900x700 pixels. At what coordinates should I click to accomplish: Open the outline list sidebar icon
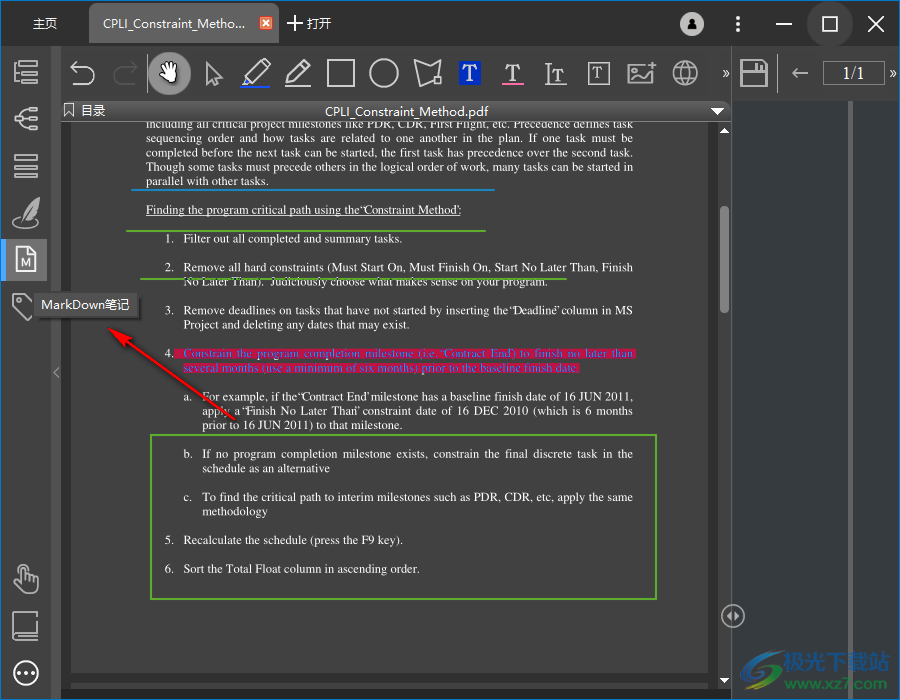coord(26,72)
